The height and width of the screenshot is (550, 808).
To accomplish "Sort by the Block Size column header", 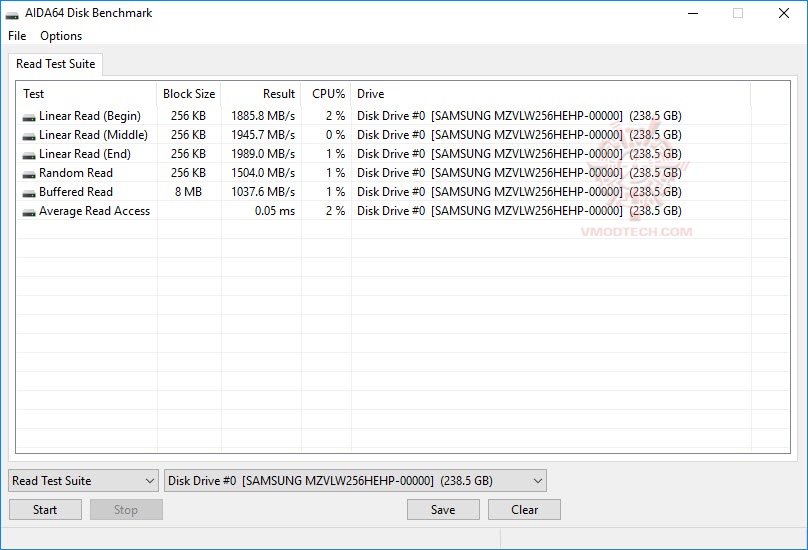I will [x=189, y=94].
